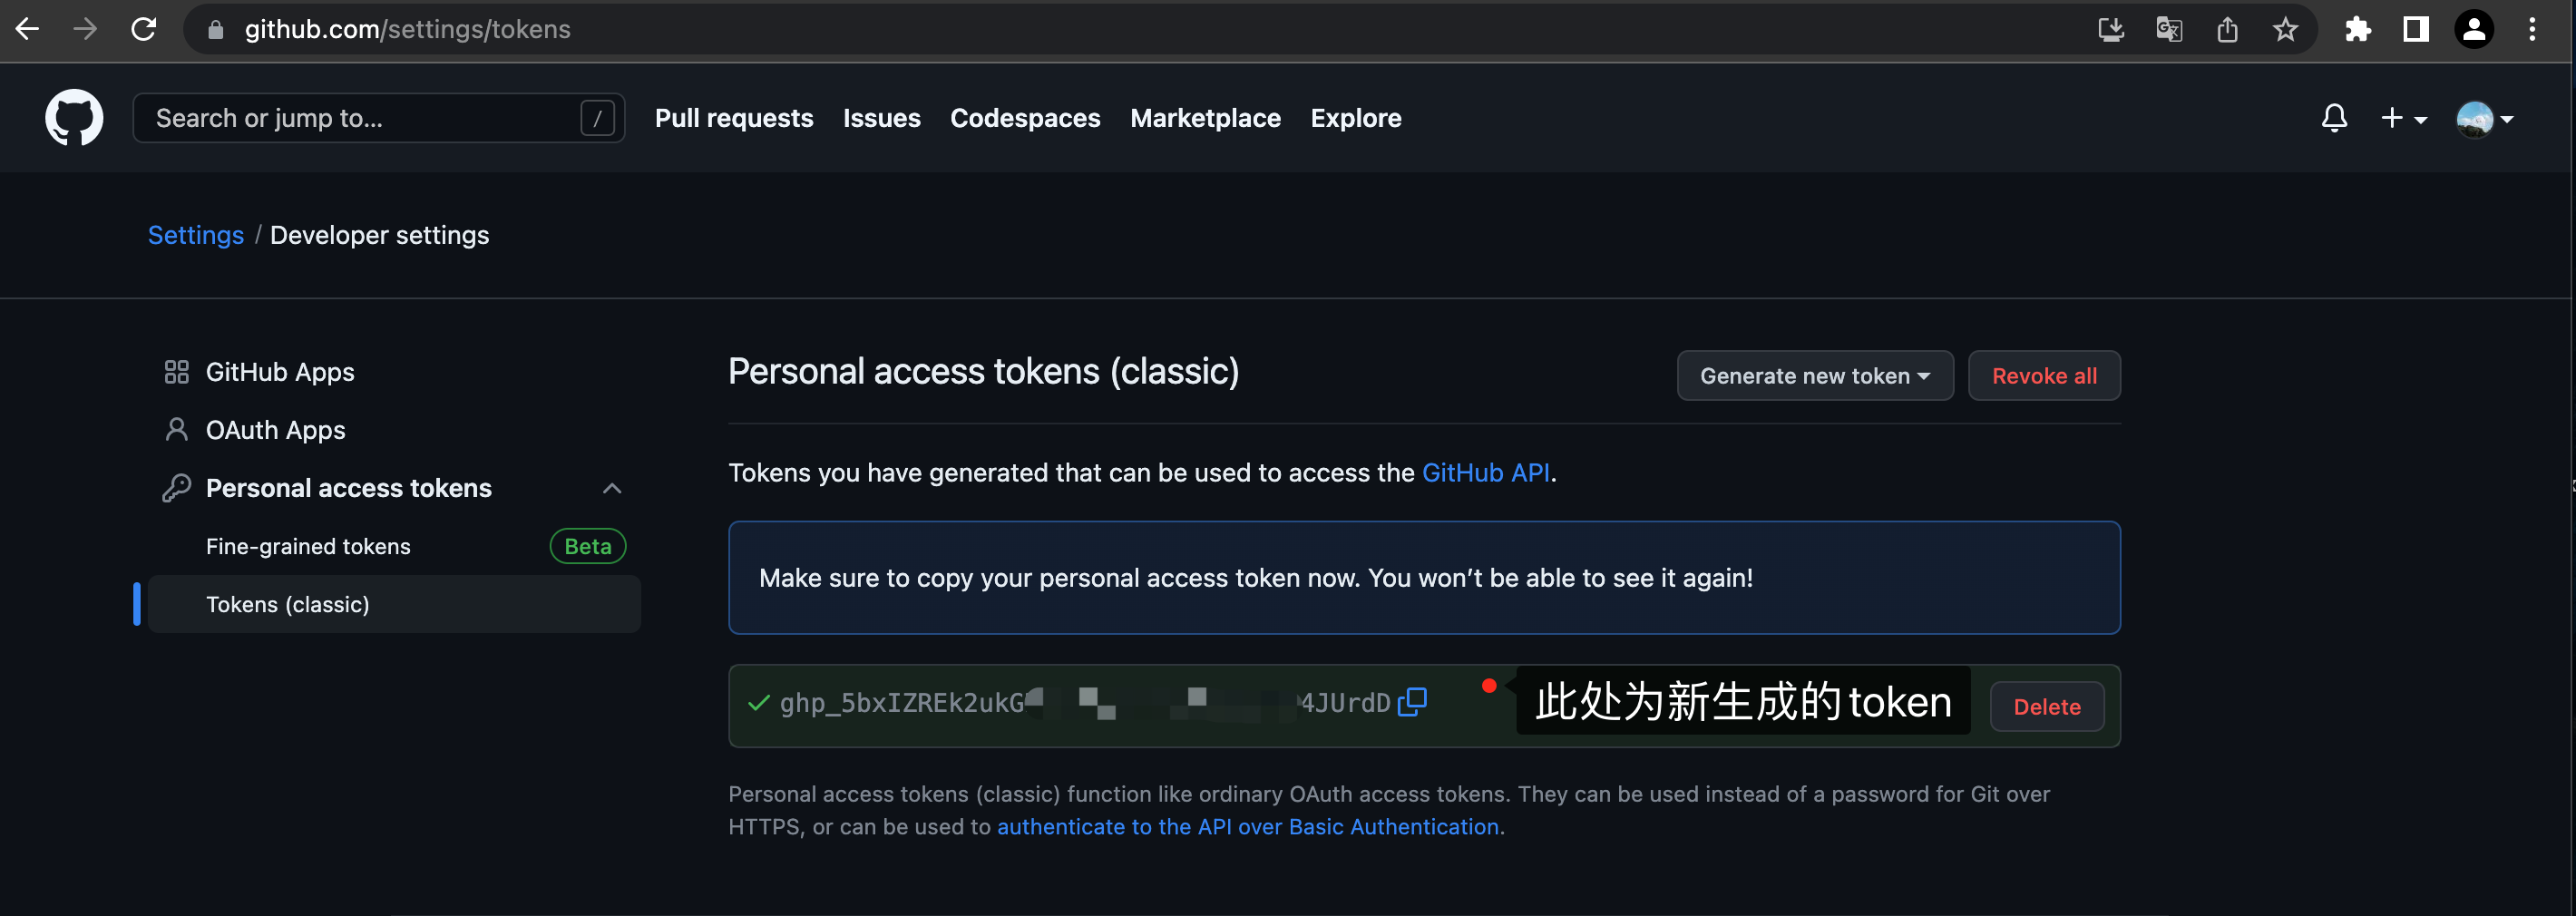Install the page as an app via the download icon

coord(2110,30)
